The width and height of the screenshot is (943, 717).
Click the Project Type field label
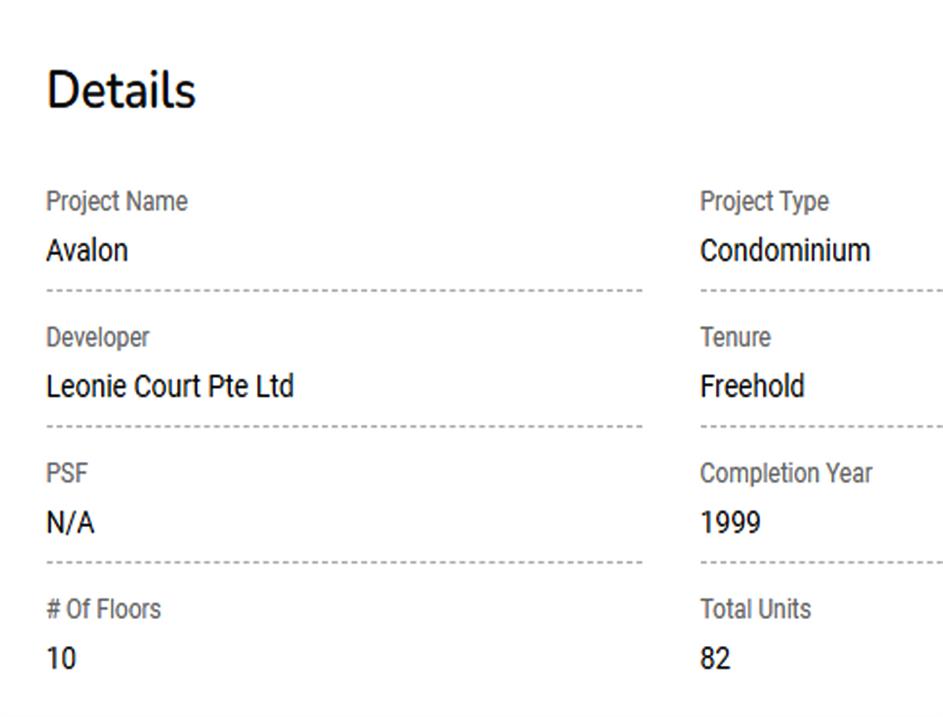coord(764,201)
